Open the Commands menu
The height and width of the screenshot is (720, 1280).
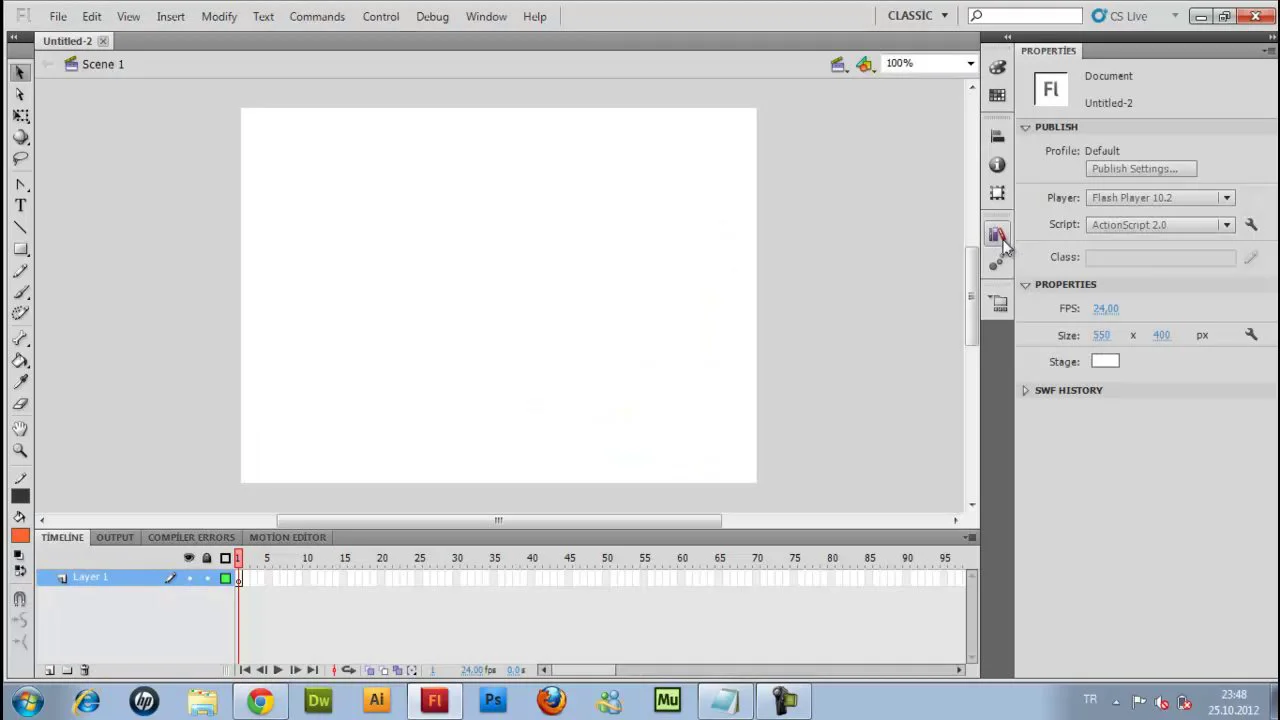pos(317,17)
